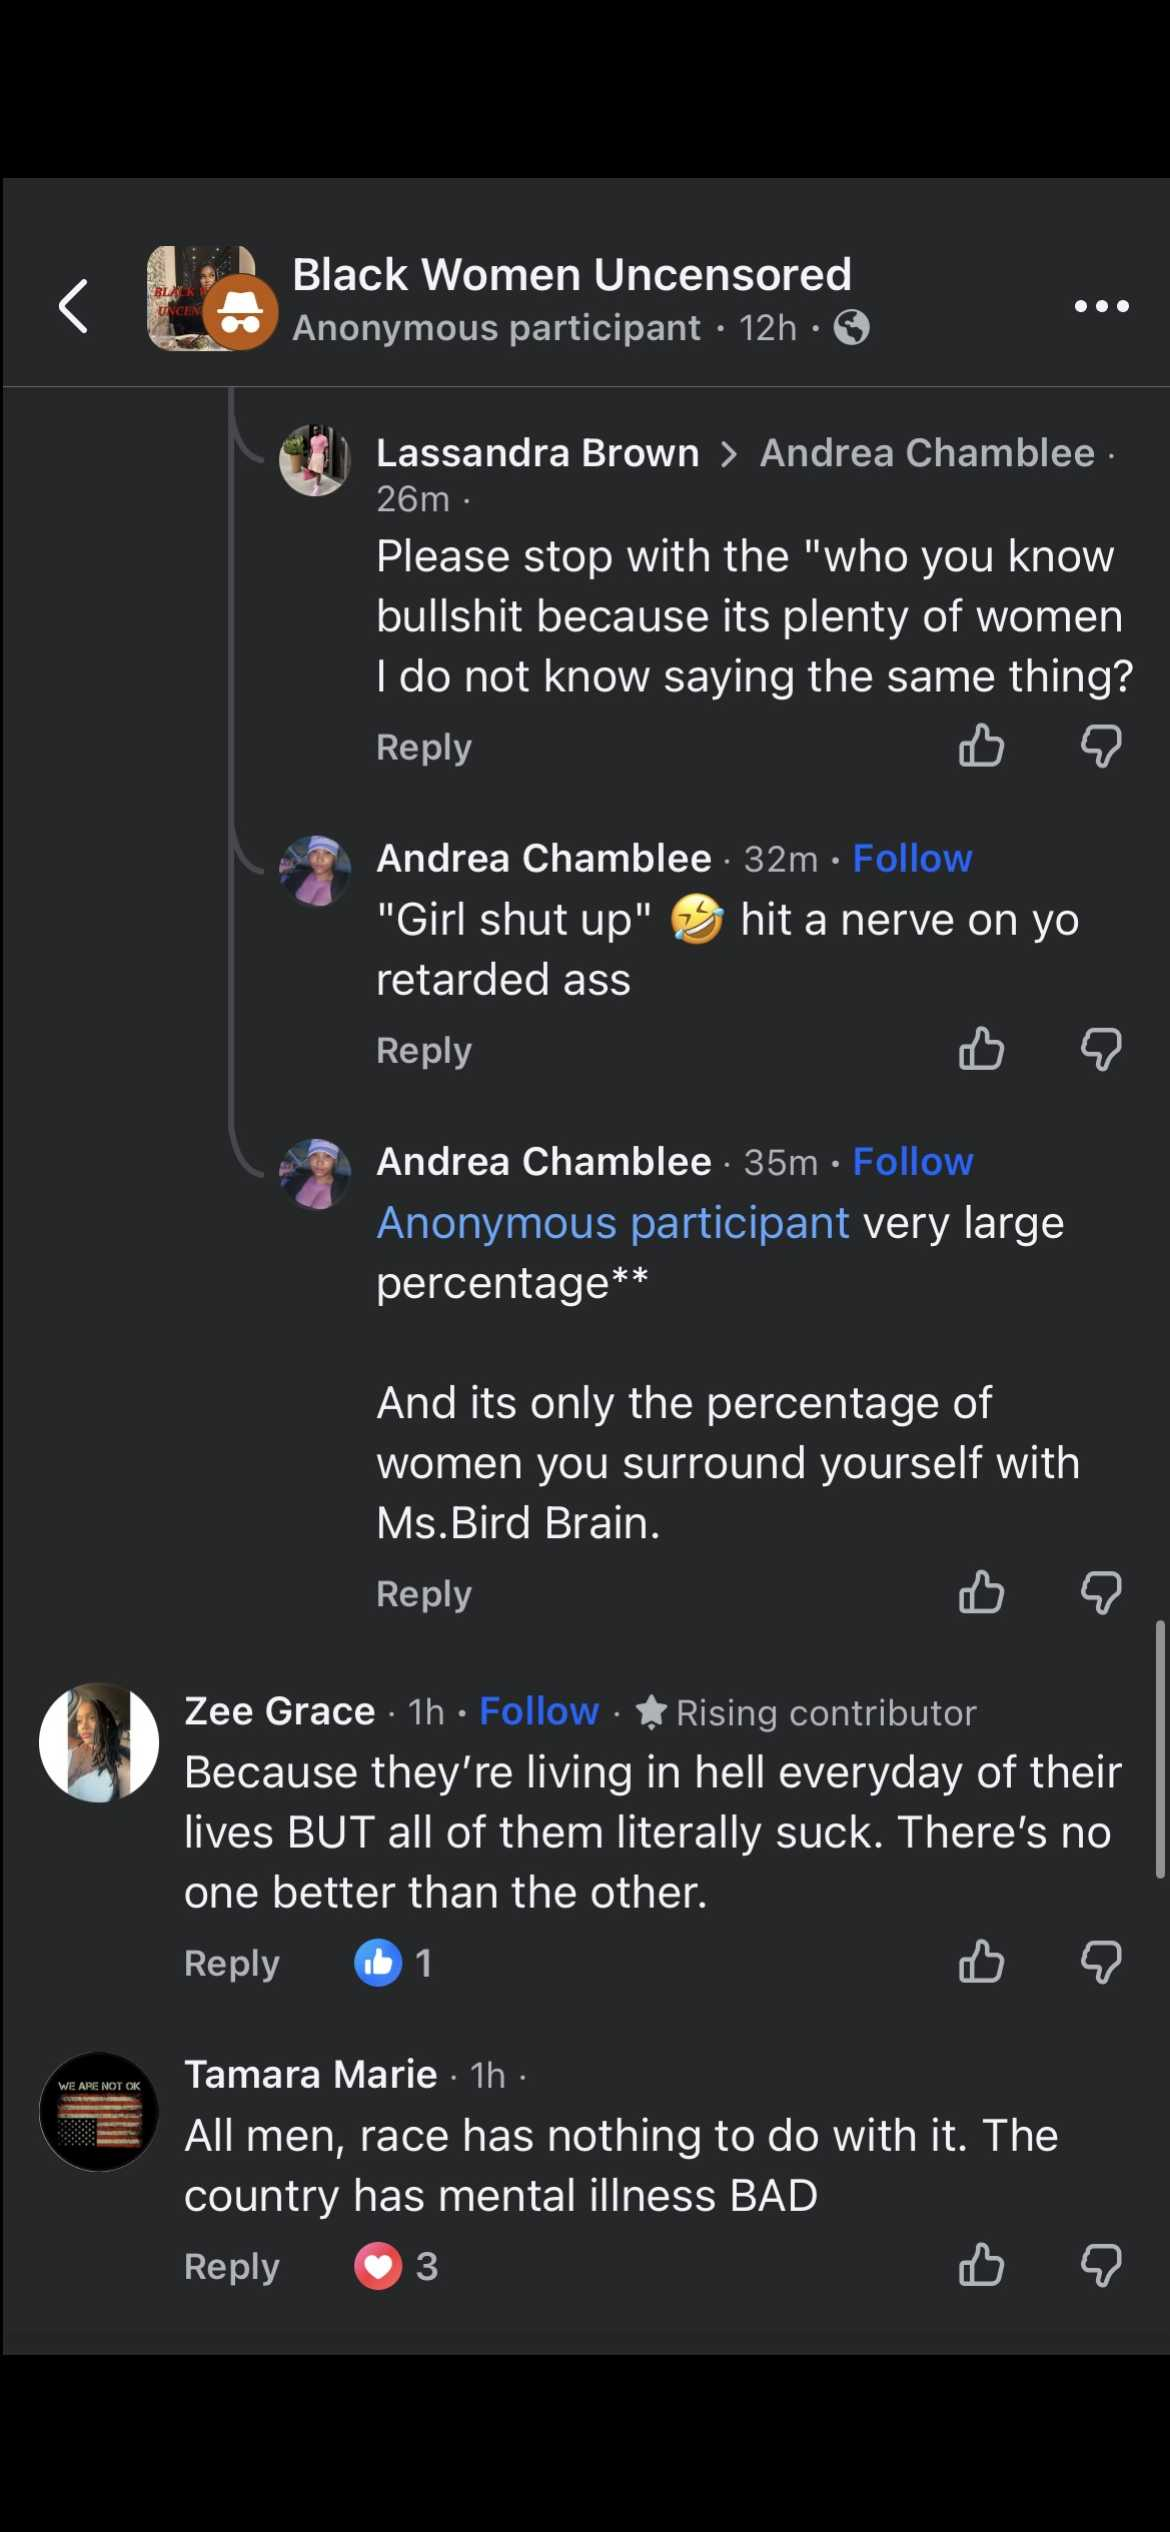Image resolution: width=1170 pixels, height=2532 pixels.
Task: Like Tamara Marie's comment
Action: pos(981,2265)
